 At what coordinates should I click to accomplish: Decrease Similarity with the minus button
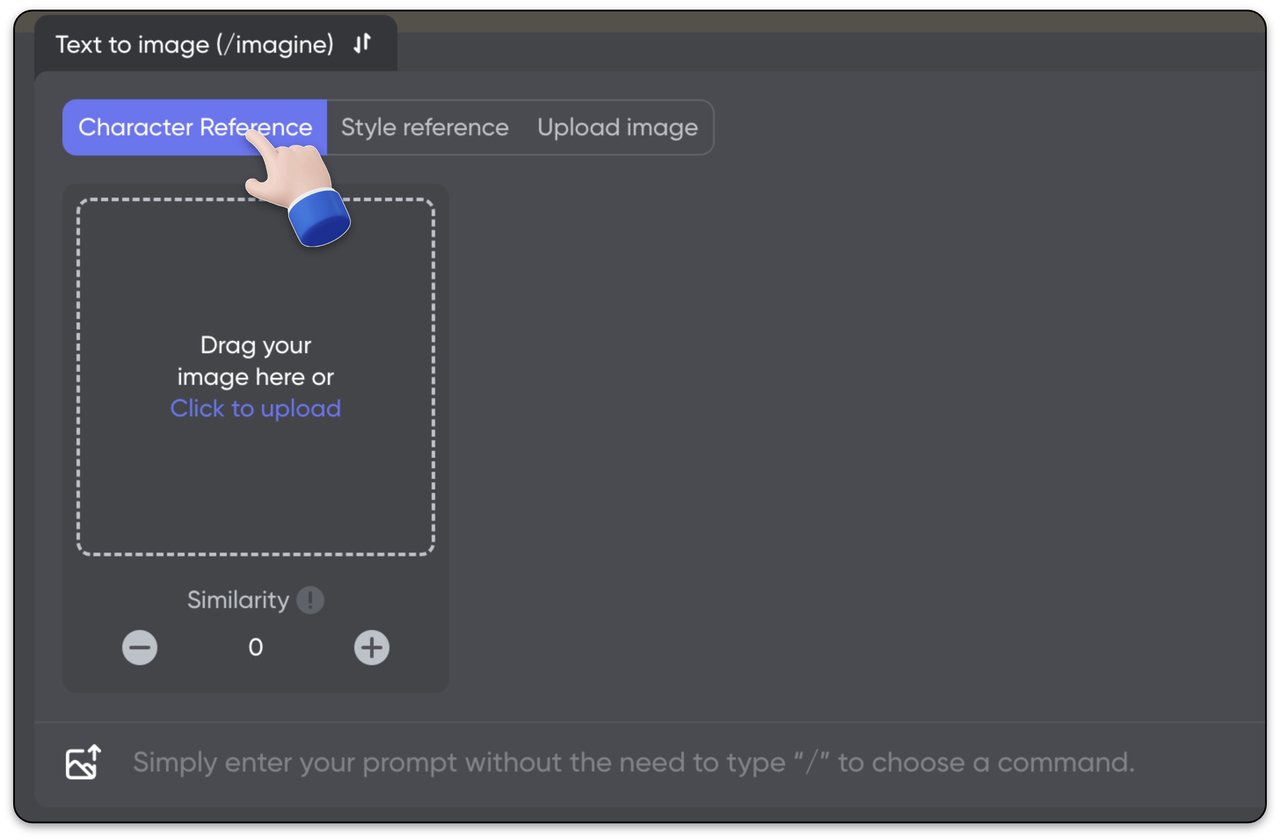140,647
